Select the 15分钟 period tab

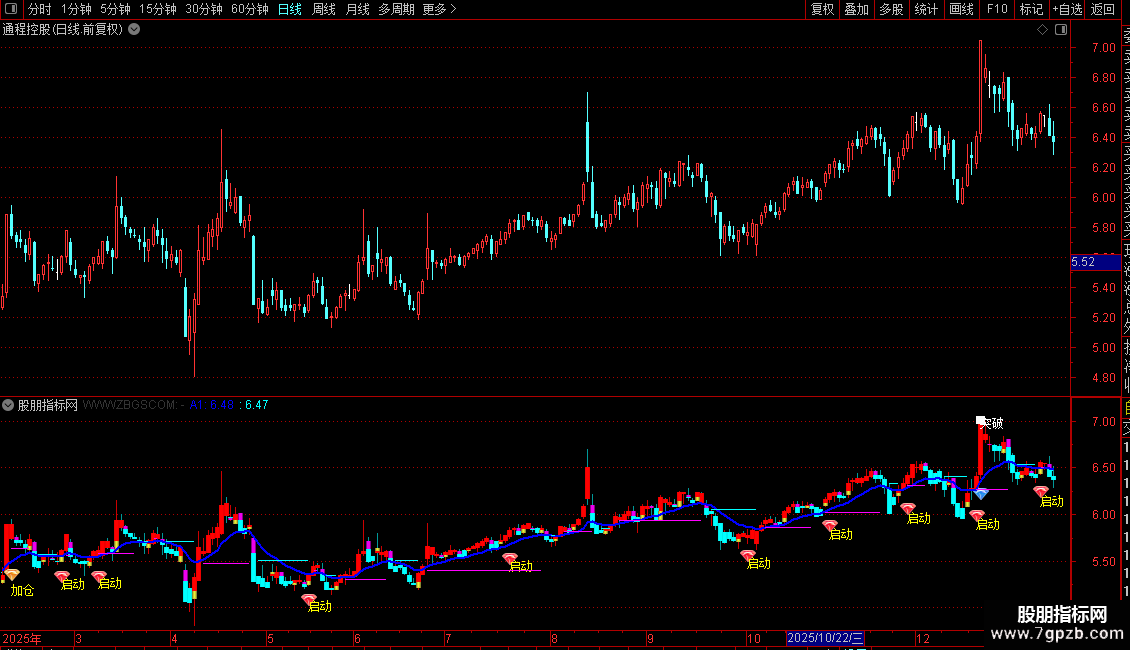(x=158, y=9)
